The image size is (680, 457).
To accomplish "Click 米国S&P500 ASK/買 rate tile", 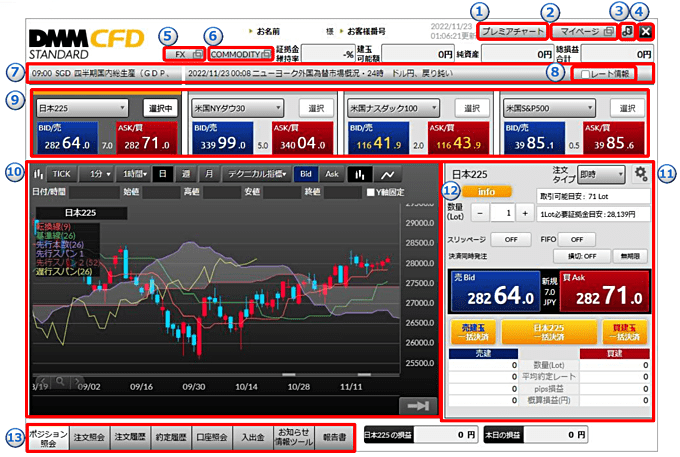I will click(614, 137).
